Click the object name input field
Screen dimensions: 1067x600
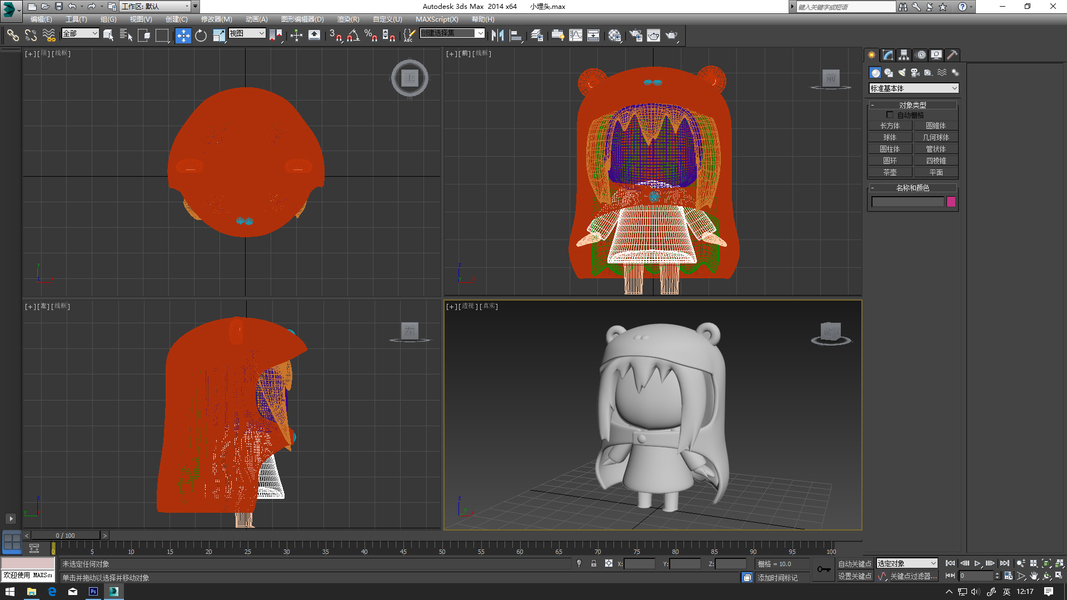tap(908, 202)
